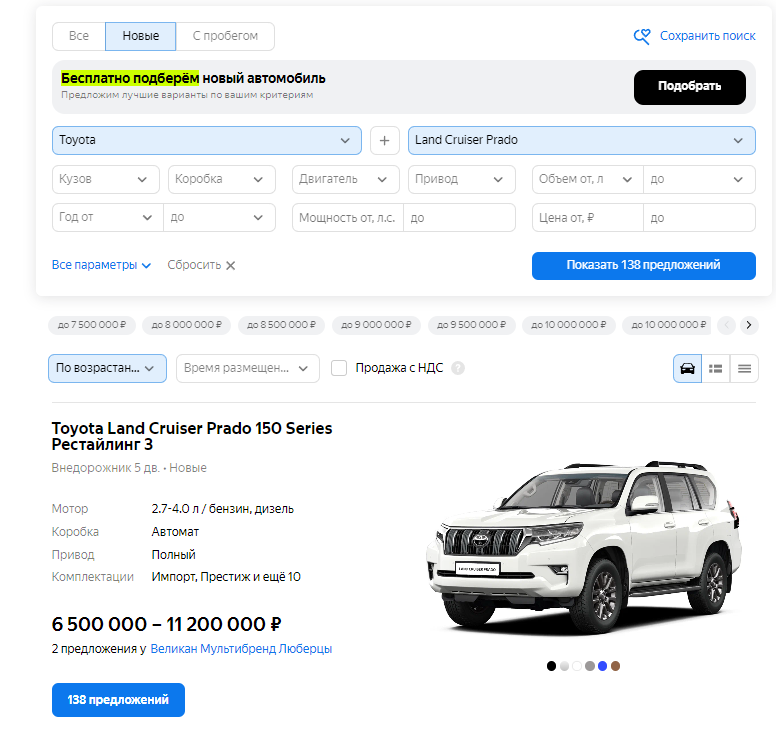Choose brown car color swatch

(615, 666)
